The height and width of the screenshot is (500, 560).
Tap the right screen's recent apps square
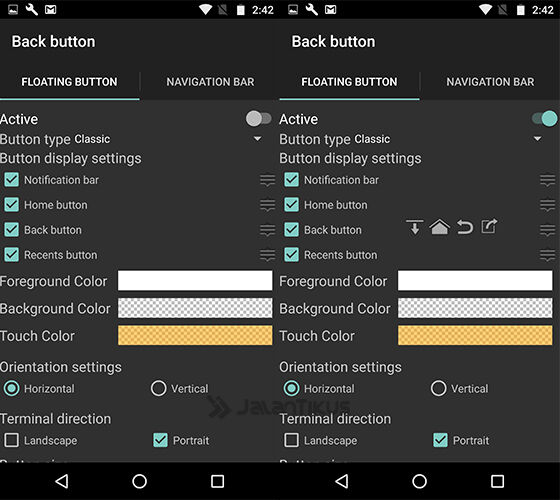click(x=497, y=481)
